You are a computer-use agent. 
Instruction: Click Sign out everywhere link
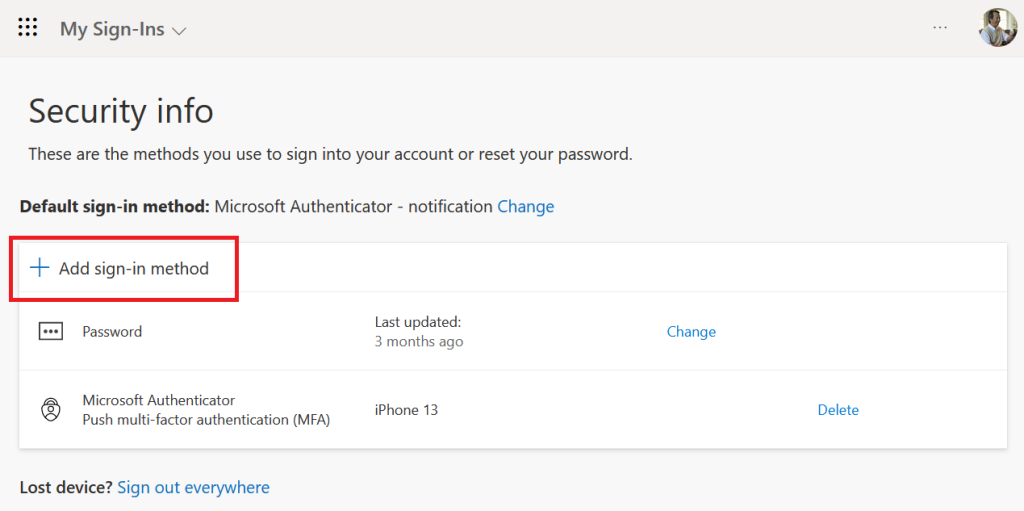[193, 488]
